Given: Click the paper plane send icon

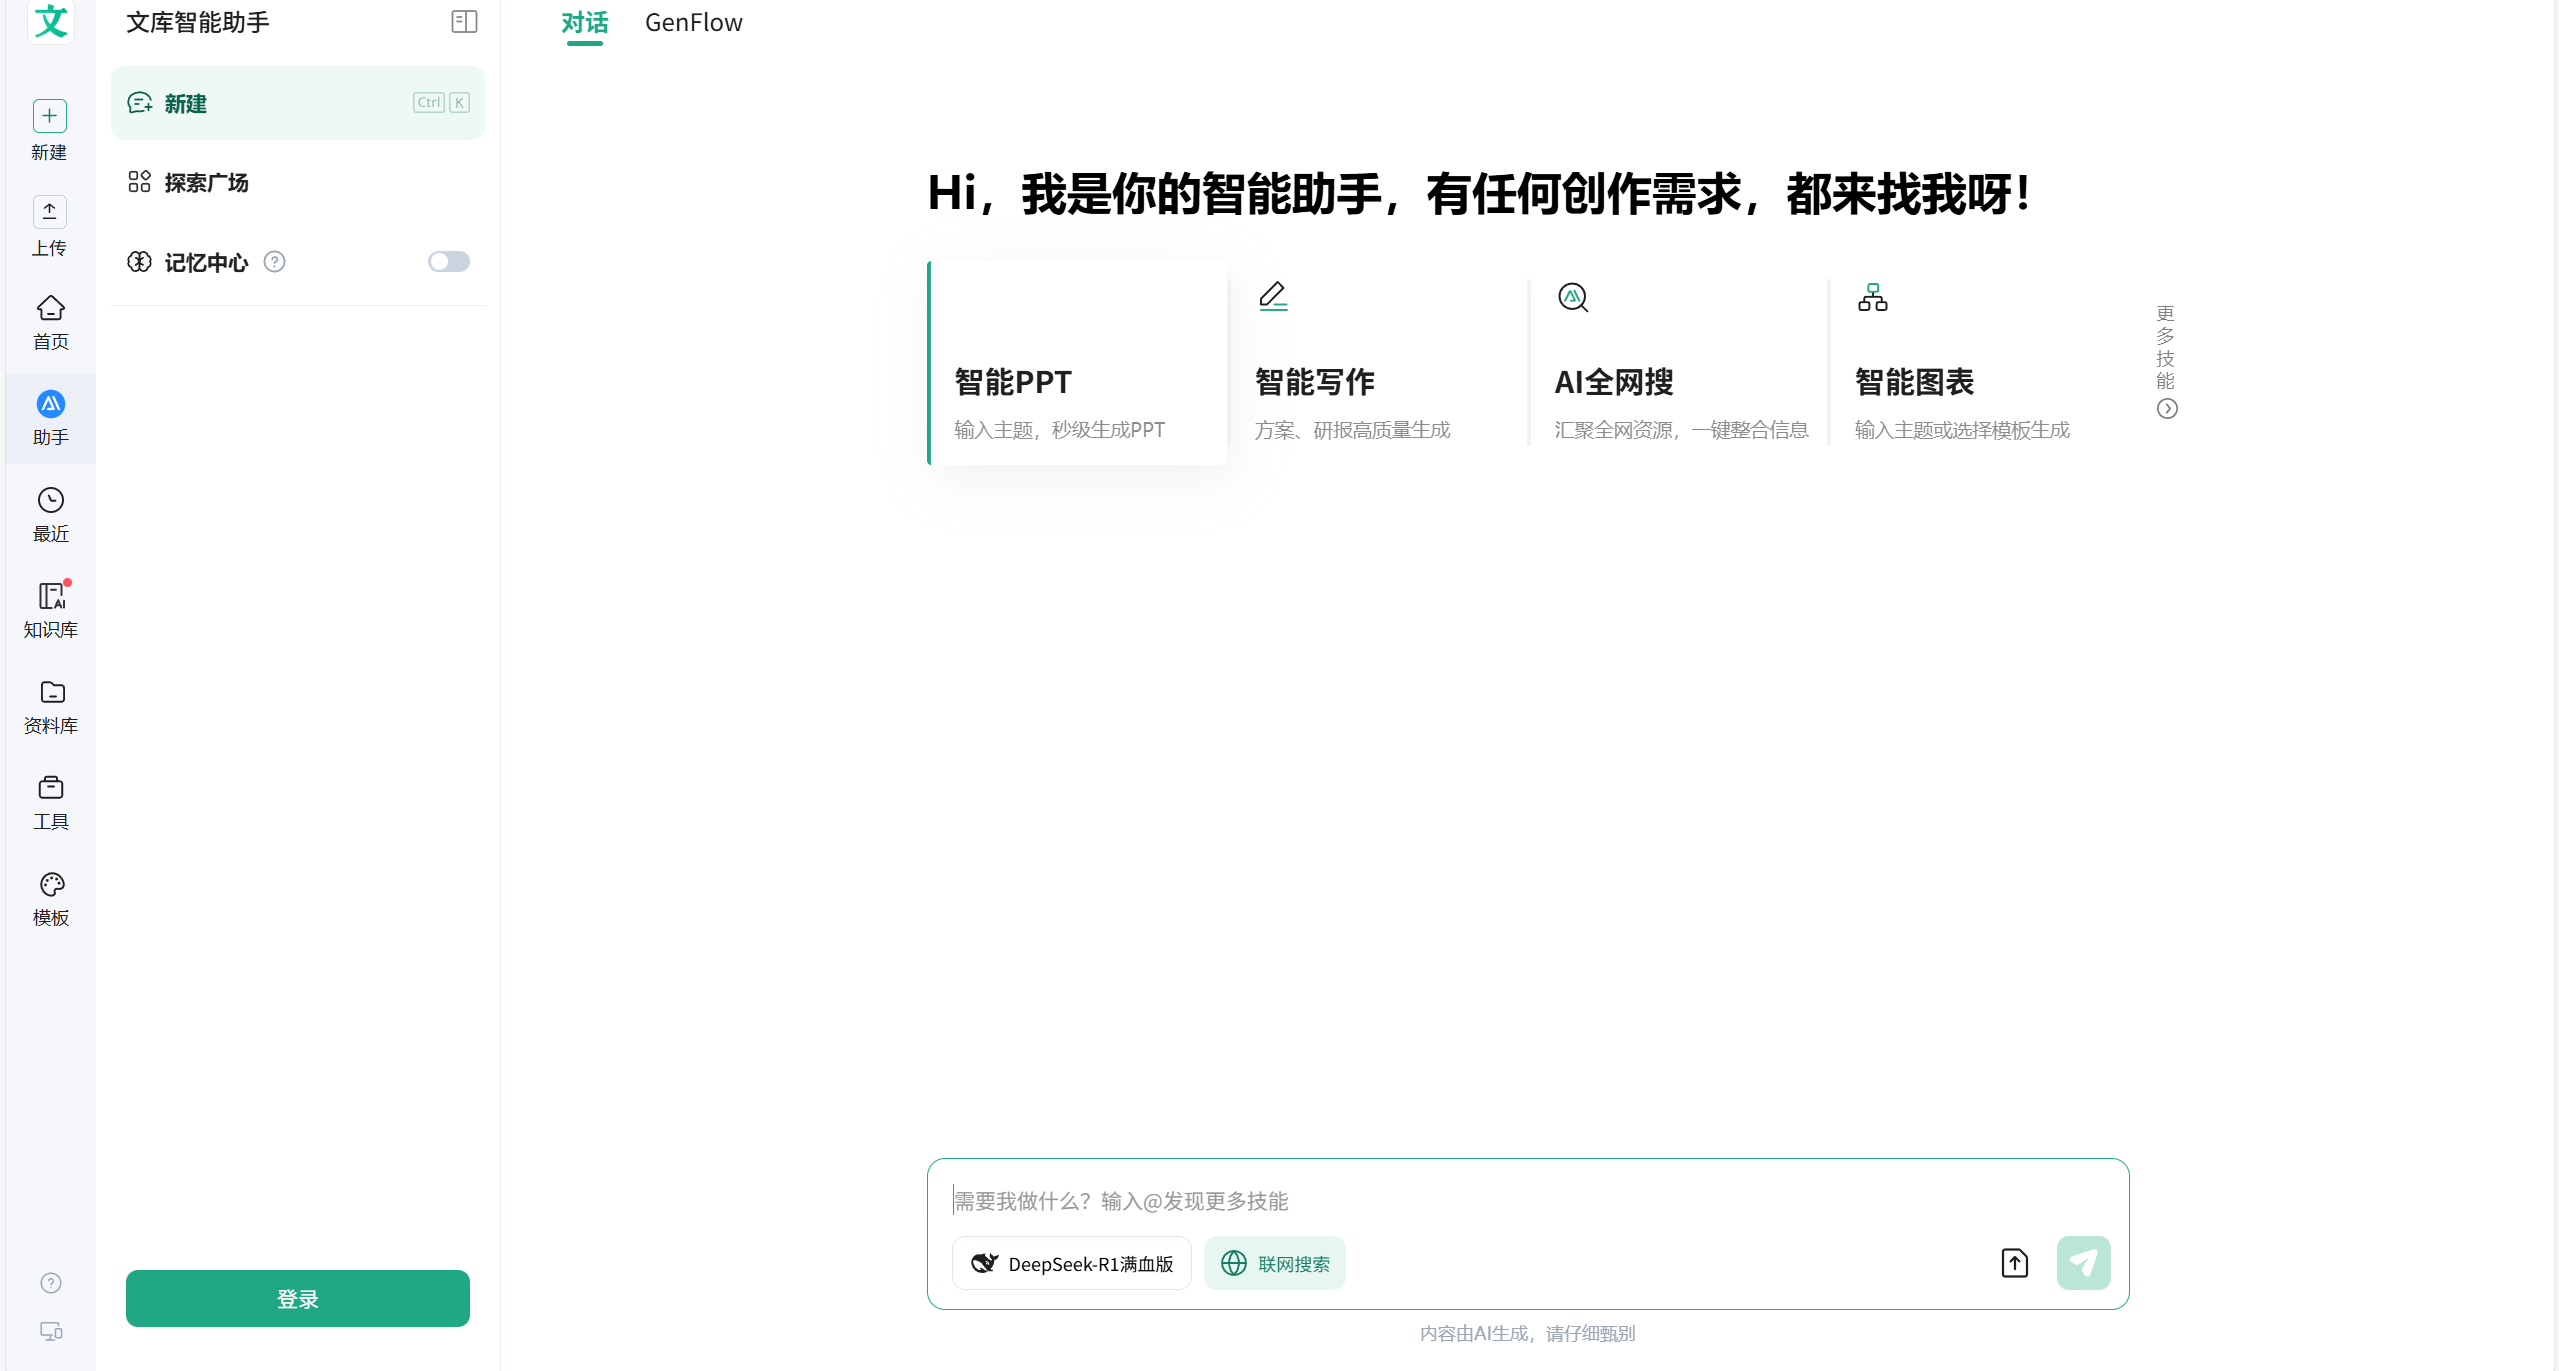Looking at the screenshot, I should tap(2083, 1263).
